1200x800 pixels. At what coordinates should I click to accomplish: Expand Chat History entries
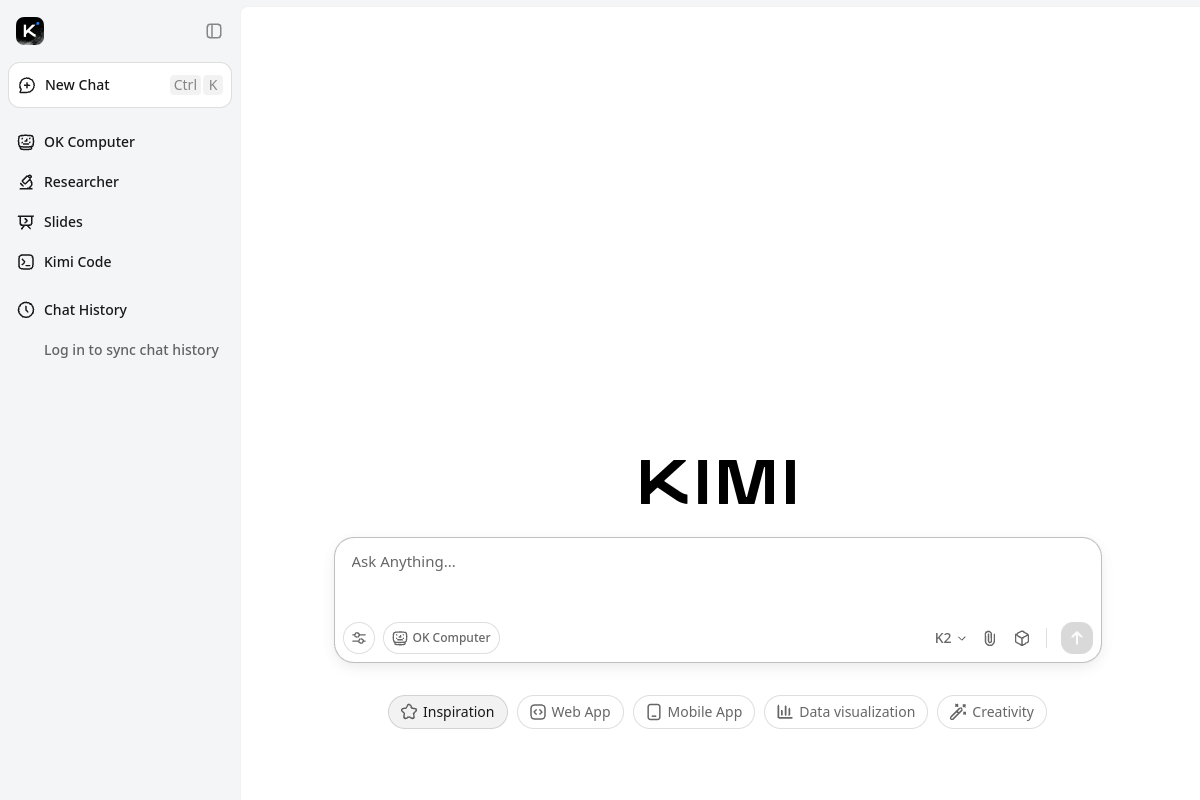pyautogui.click(x=85, y=310)
